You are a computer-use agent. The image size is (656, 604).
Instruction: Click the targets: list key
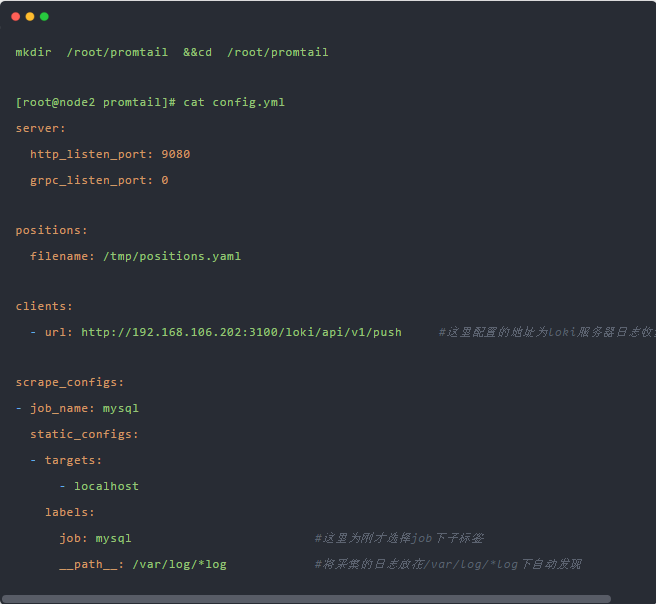[x=73, y=460]
